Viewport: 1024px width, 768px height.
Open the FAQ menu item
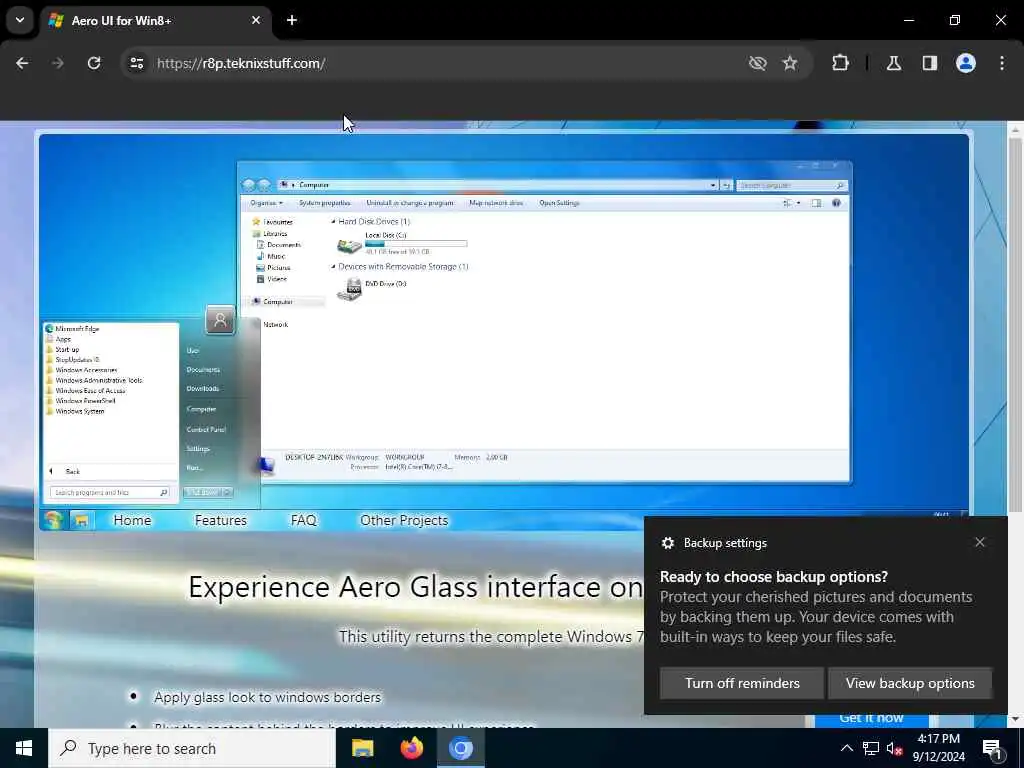[304, 520]
